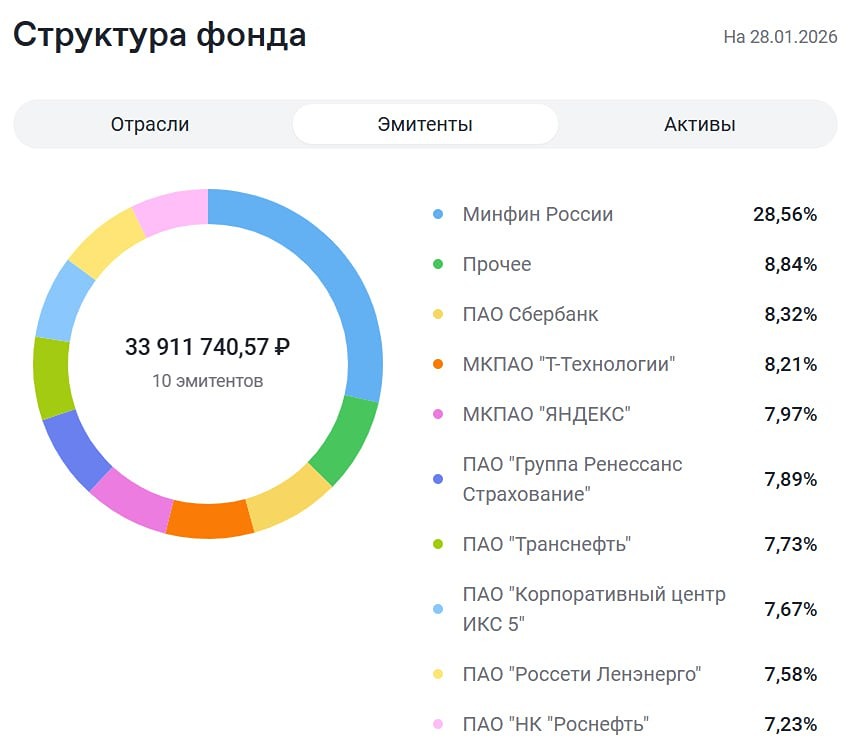
Task: Click the light-green dot beside ПАО "Транснефть"
Action: (438, 544)
